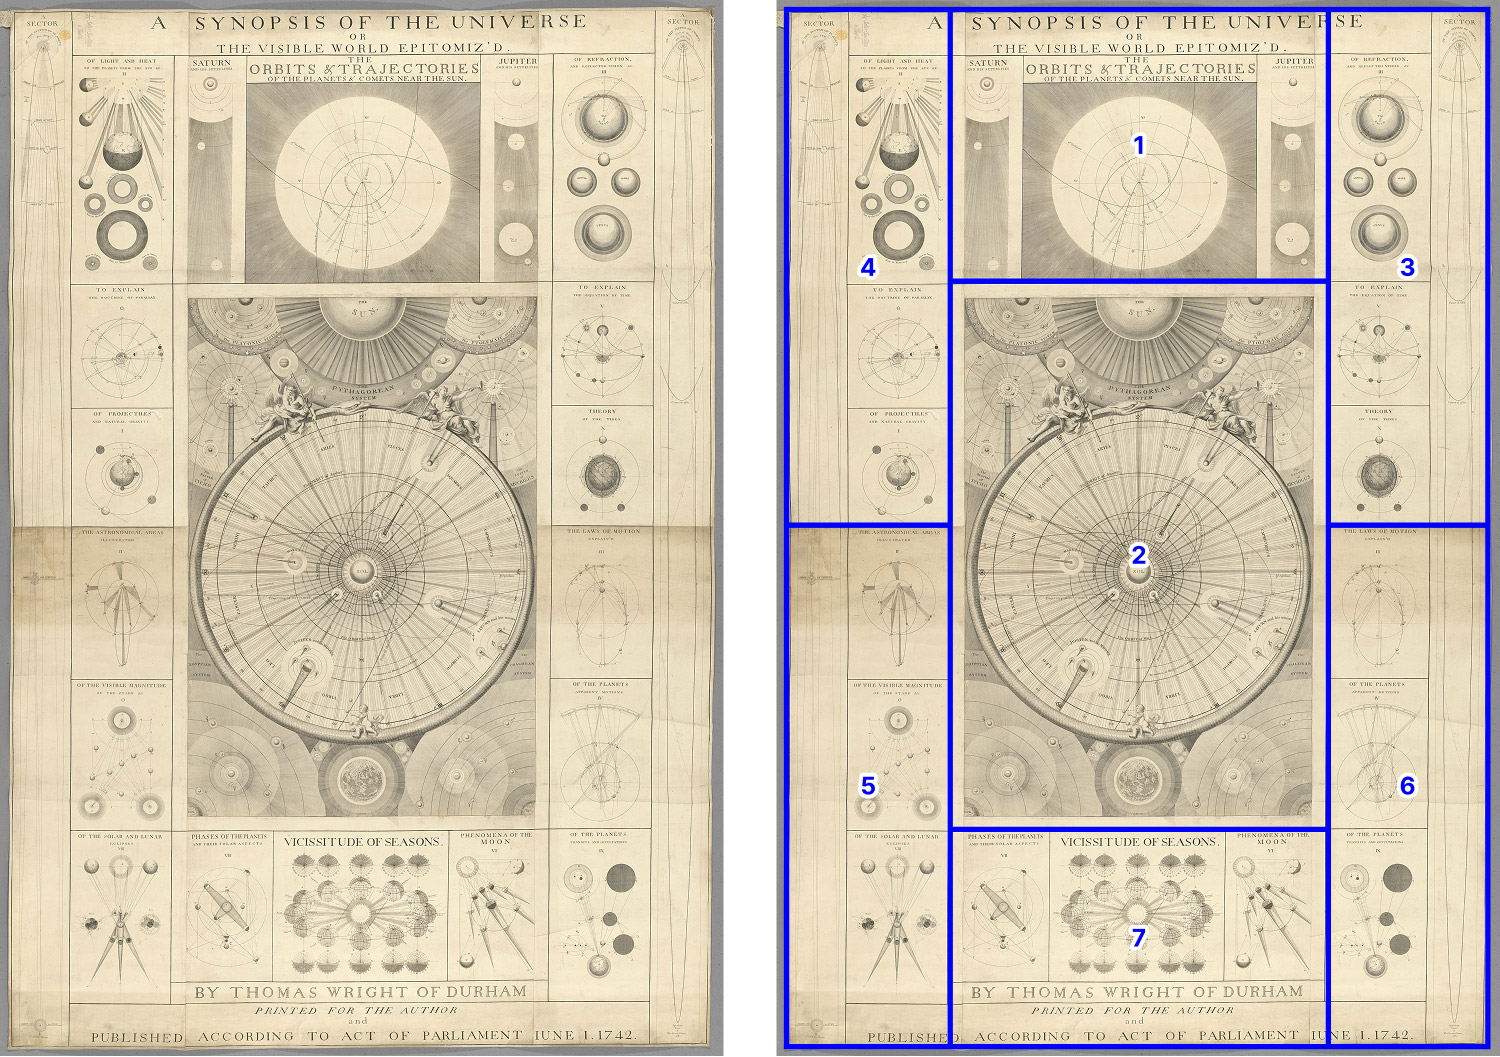The height and width of the screenshot is (1057, 1500).
Task: Click 'BY THOMAS WRIGHT OF DURHAM' in unannotated chart
Action: [x=360, y=992]
